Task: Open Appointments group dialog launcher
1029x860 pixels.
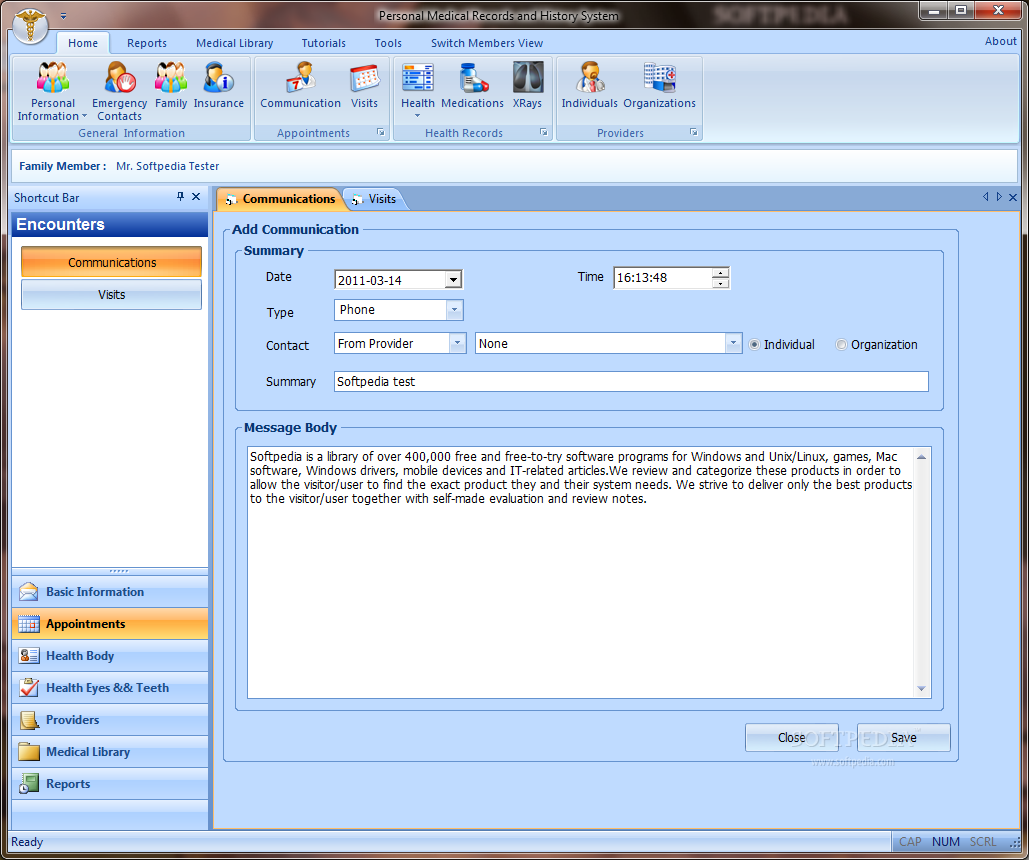Action: pos(381,132)
